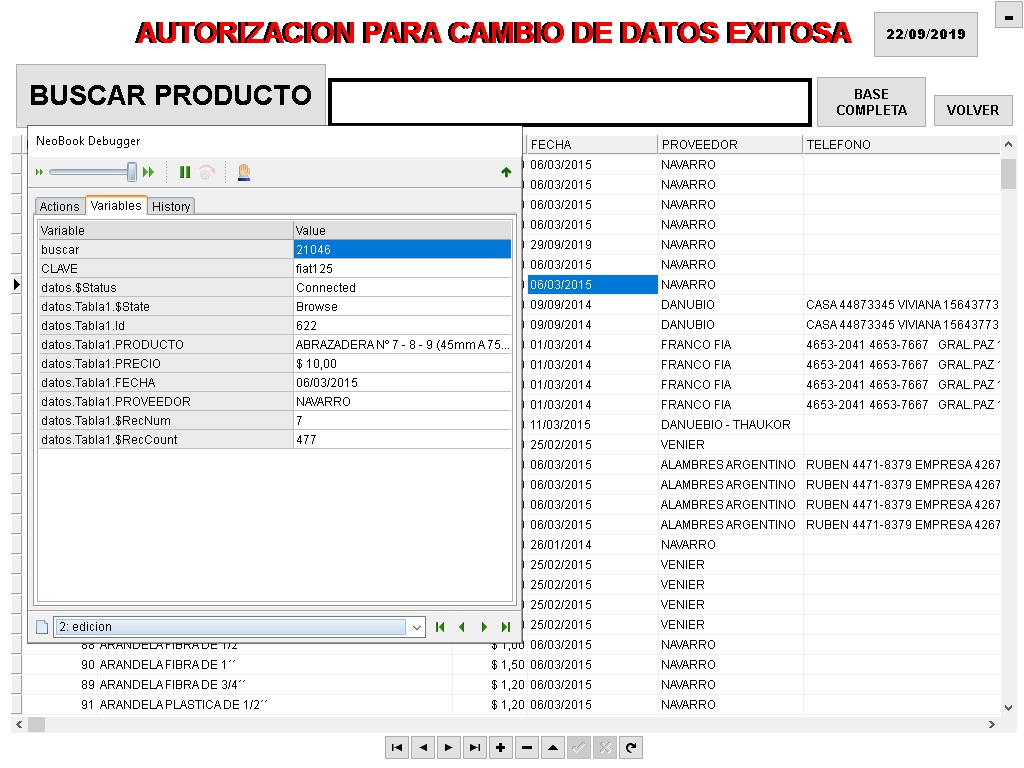1024x768 pixels.
Task: Pause execution in the NeoBook Debugger
Action: tap(185, 172)
